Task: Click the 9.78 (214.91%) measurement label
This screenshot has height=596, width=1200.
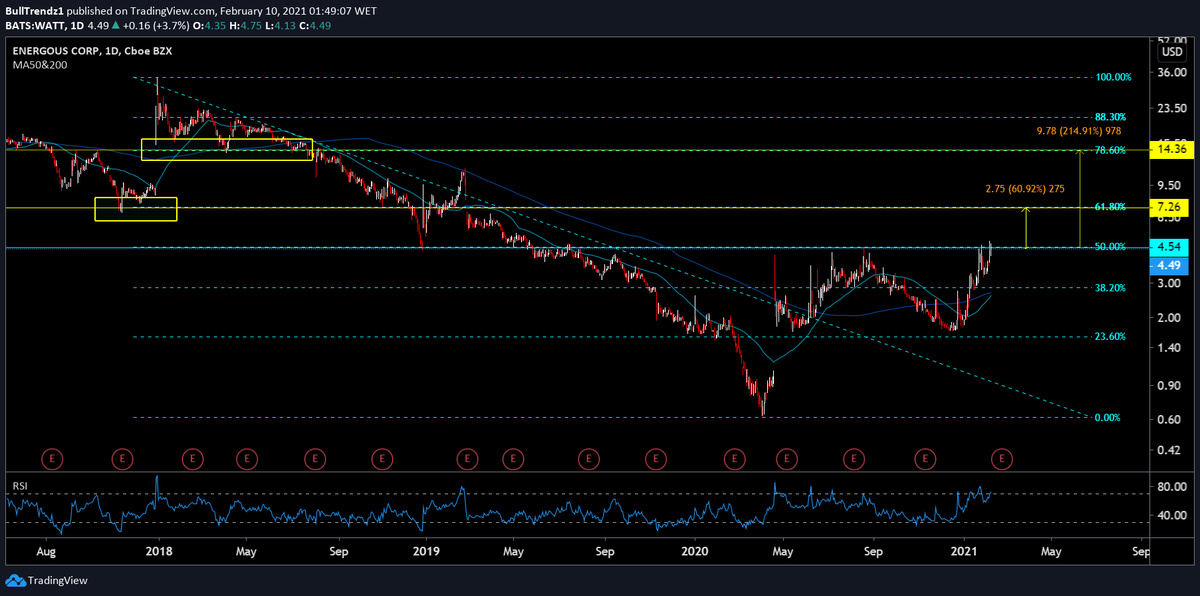Action: pyautogui.click(x=1080, y=130)
